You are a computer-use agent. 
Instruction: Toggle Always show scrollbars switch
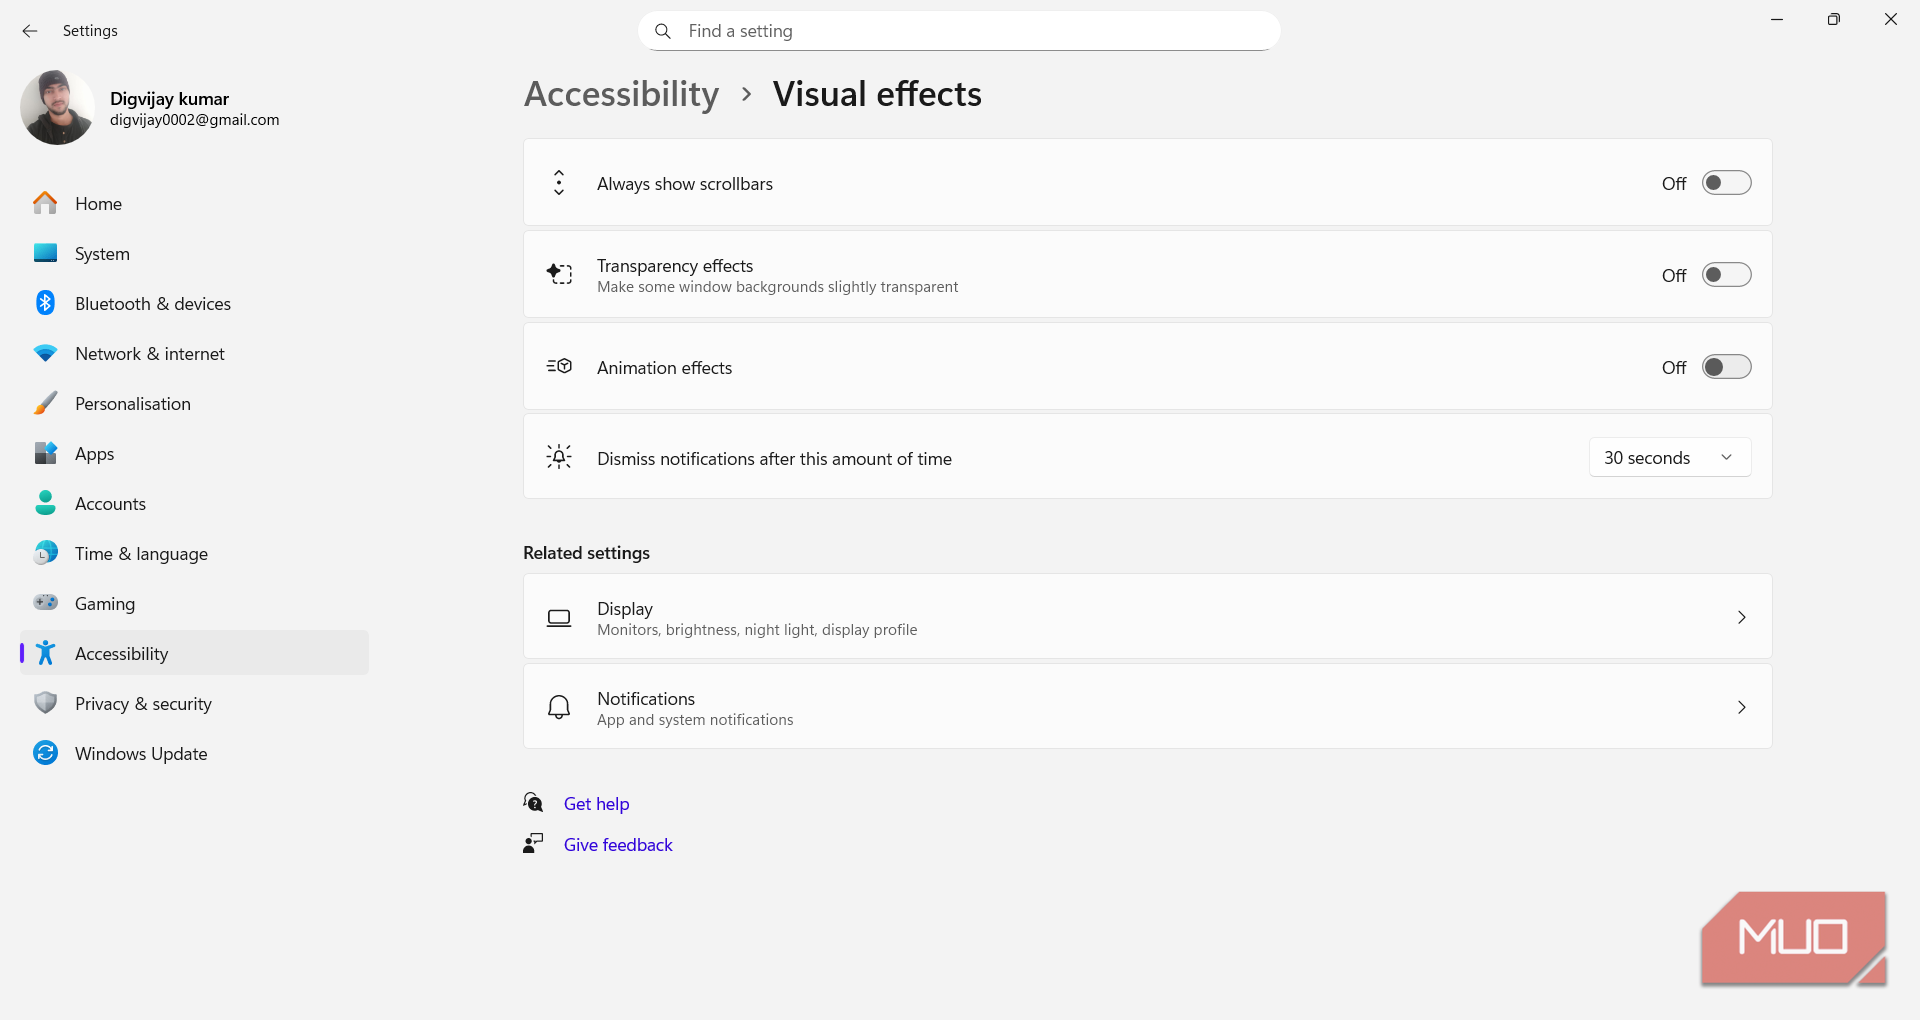[x=1726, y=183]
